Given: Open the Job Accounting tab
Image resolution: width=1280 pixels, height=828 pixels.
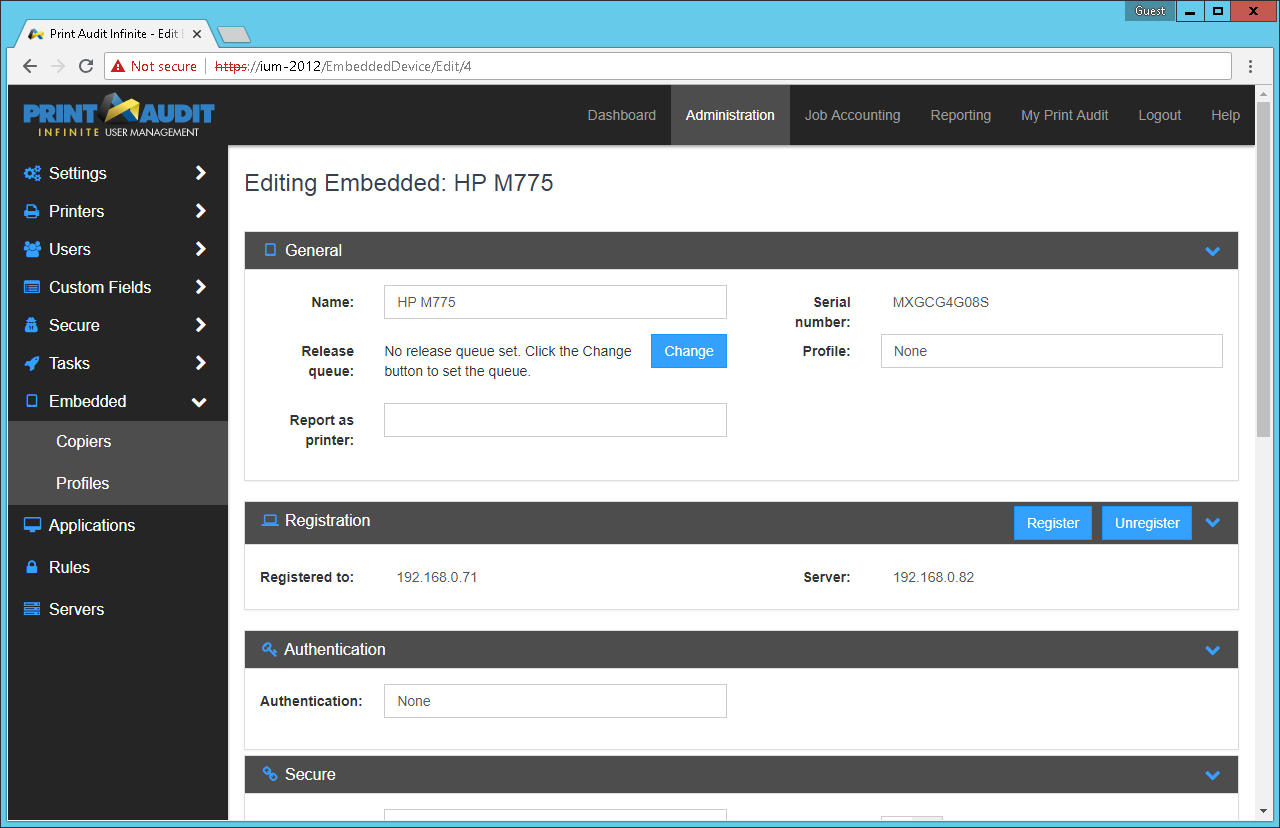Looking at the screenshot, I should [852, 115].
